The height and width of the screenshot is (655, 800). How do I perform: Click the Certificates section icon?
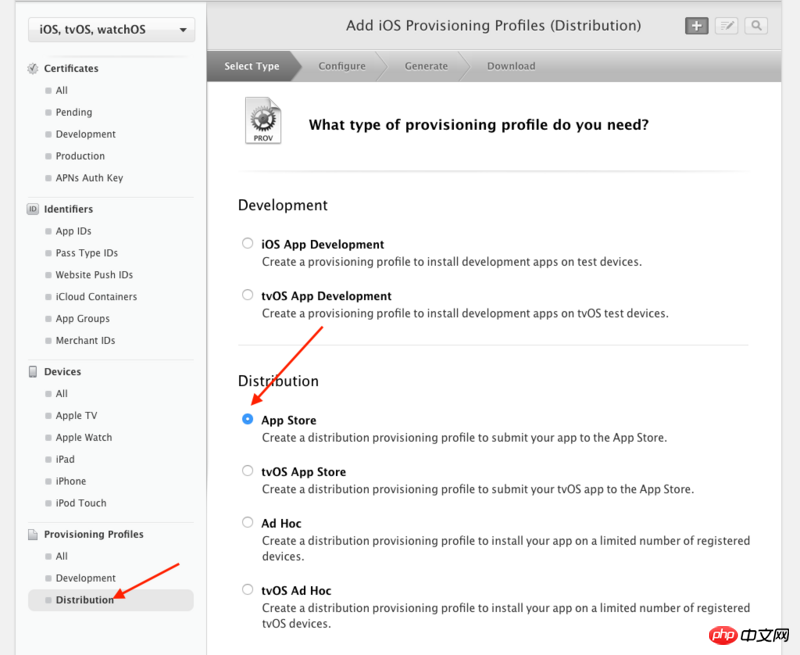[33, 68]
